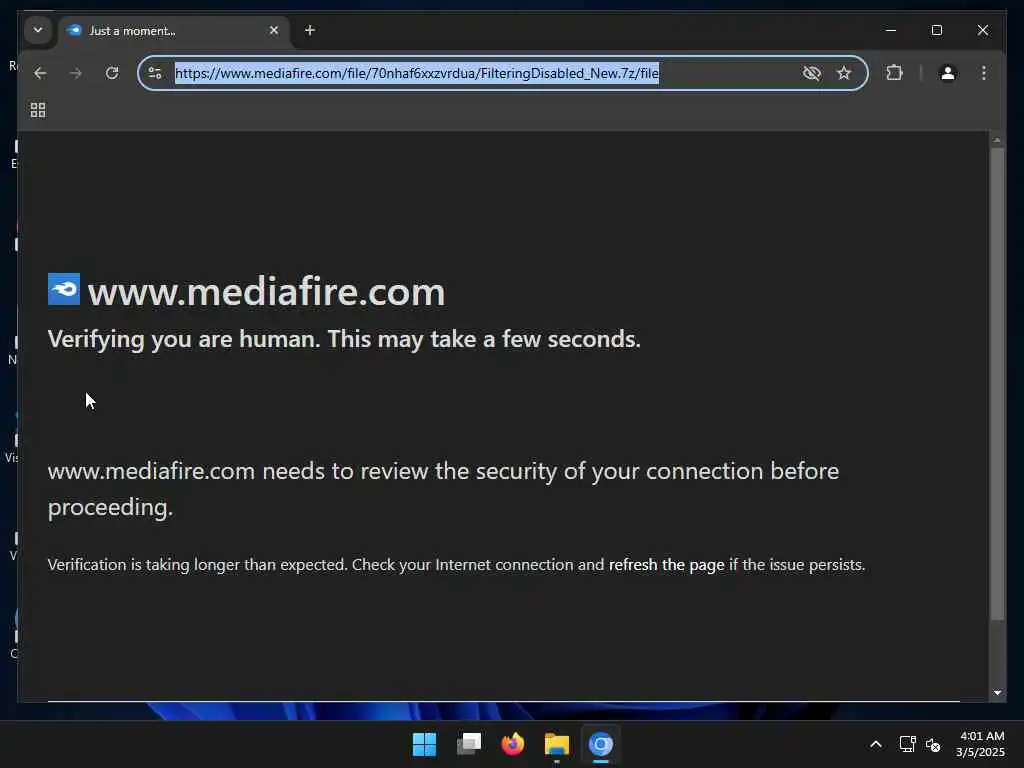View site information in address bar
Screen dimensions: 1024x768
(155, 73)
